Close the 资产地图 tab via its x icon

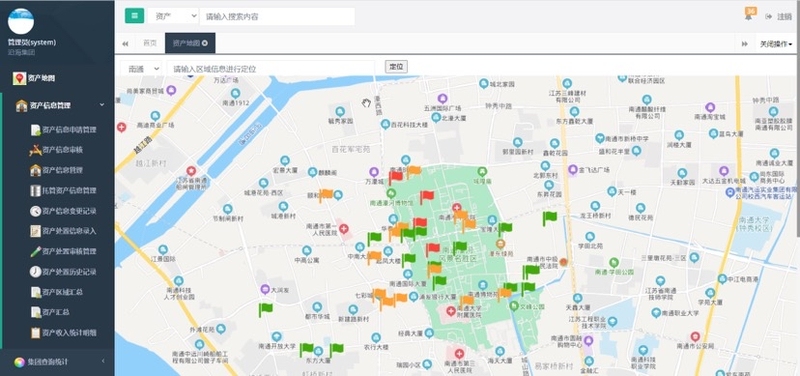[205, 43]
